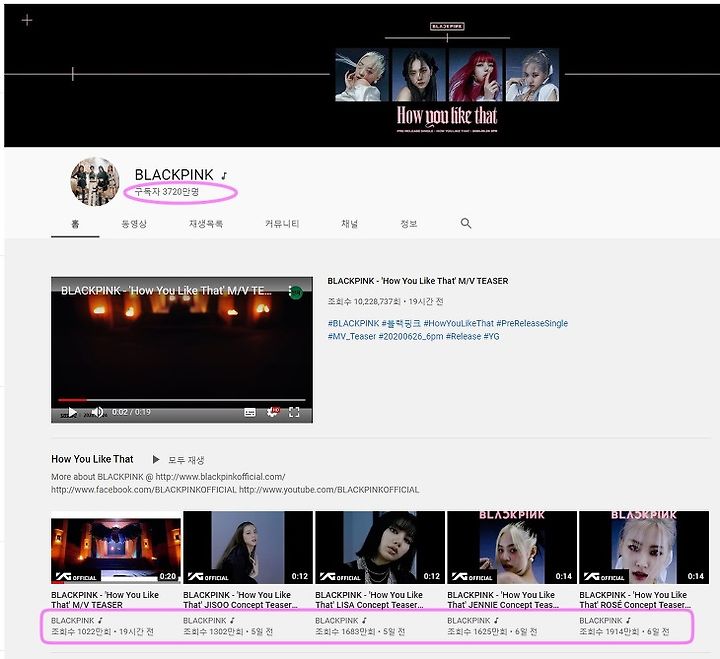Click the BLACKPINK channel avatar

[x=95, y=181]
